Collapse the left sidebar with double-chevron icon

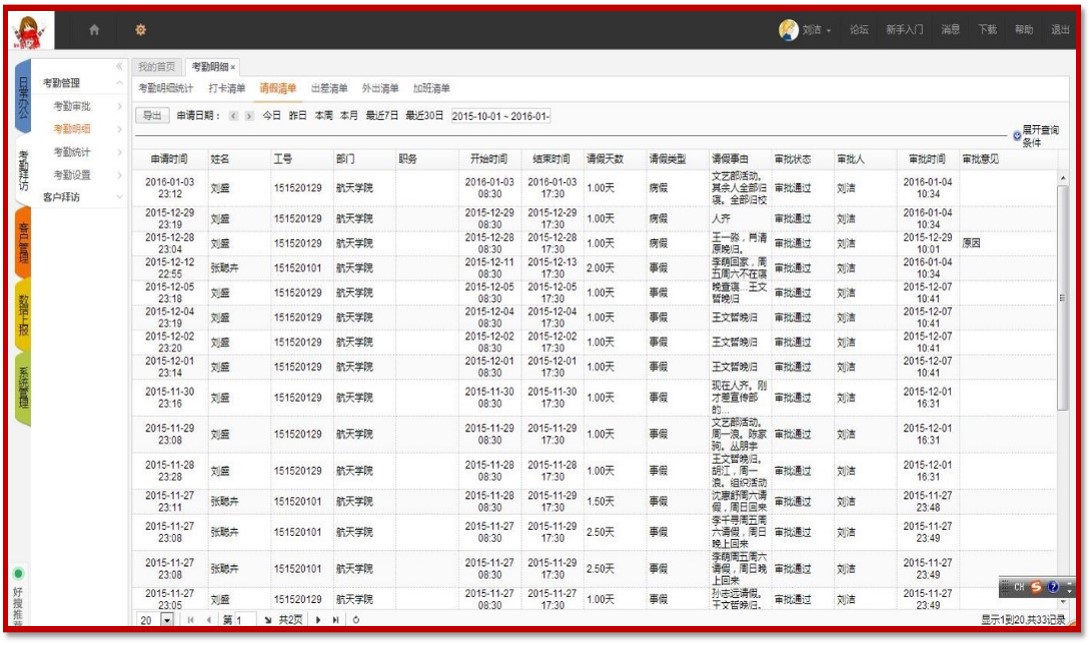click(x=119, y=67)
